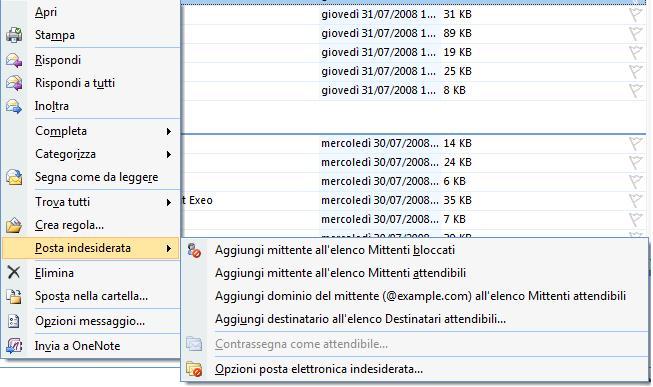Click the junk mail options folder icon

(194, 369)
